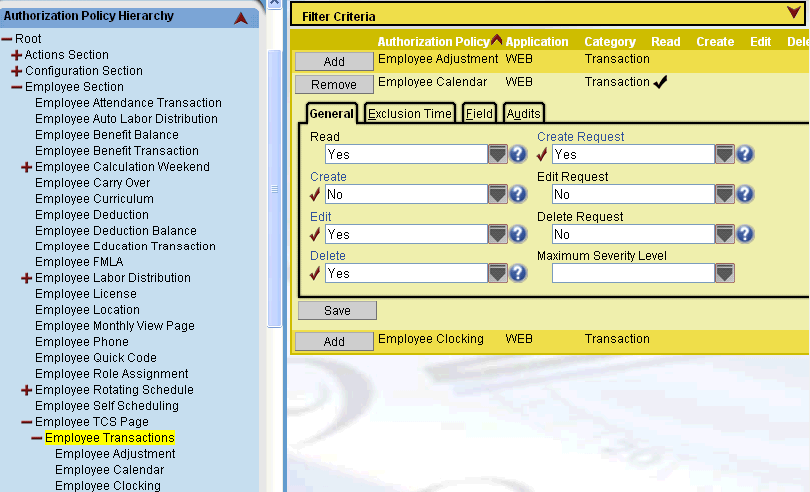Switch to the Audits tab
The width and height of the screenshot is (810, 492).
pos(523,114)
